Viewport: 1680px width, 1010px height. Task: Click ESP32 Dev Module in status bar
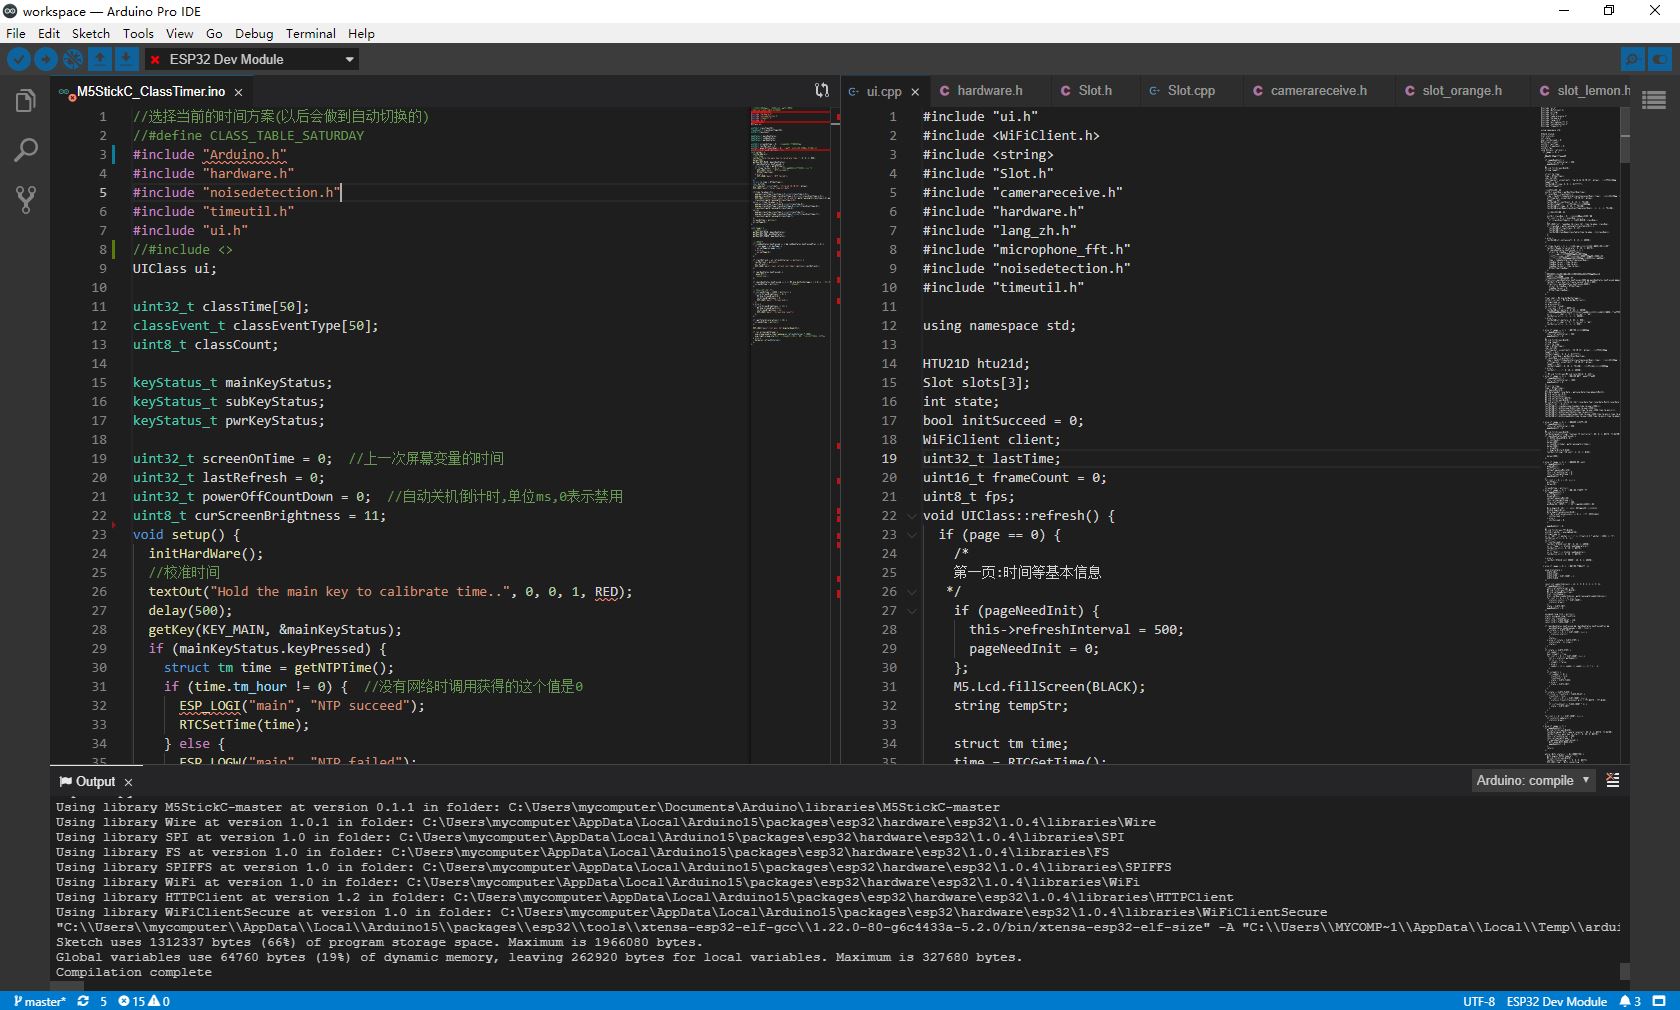(x=1556, y=1001)
